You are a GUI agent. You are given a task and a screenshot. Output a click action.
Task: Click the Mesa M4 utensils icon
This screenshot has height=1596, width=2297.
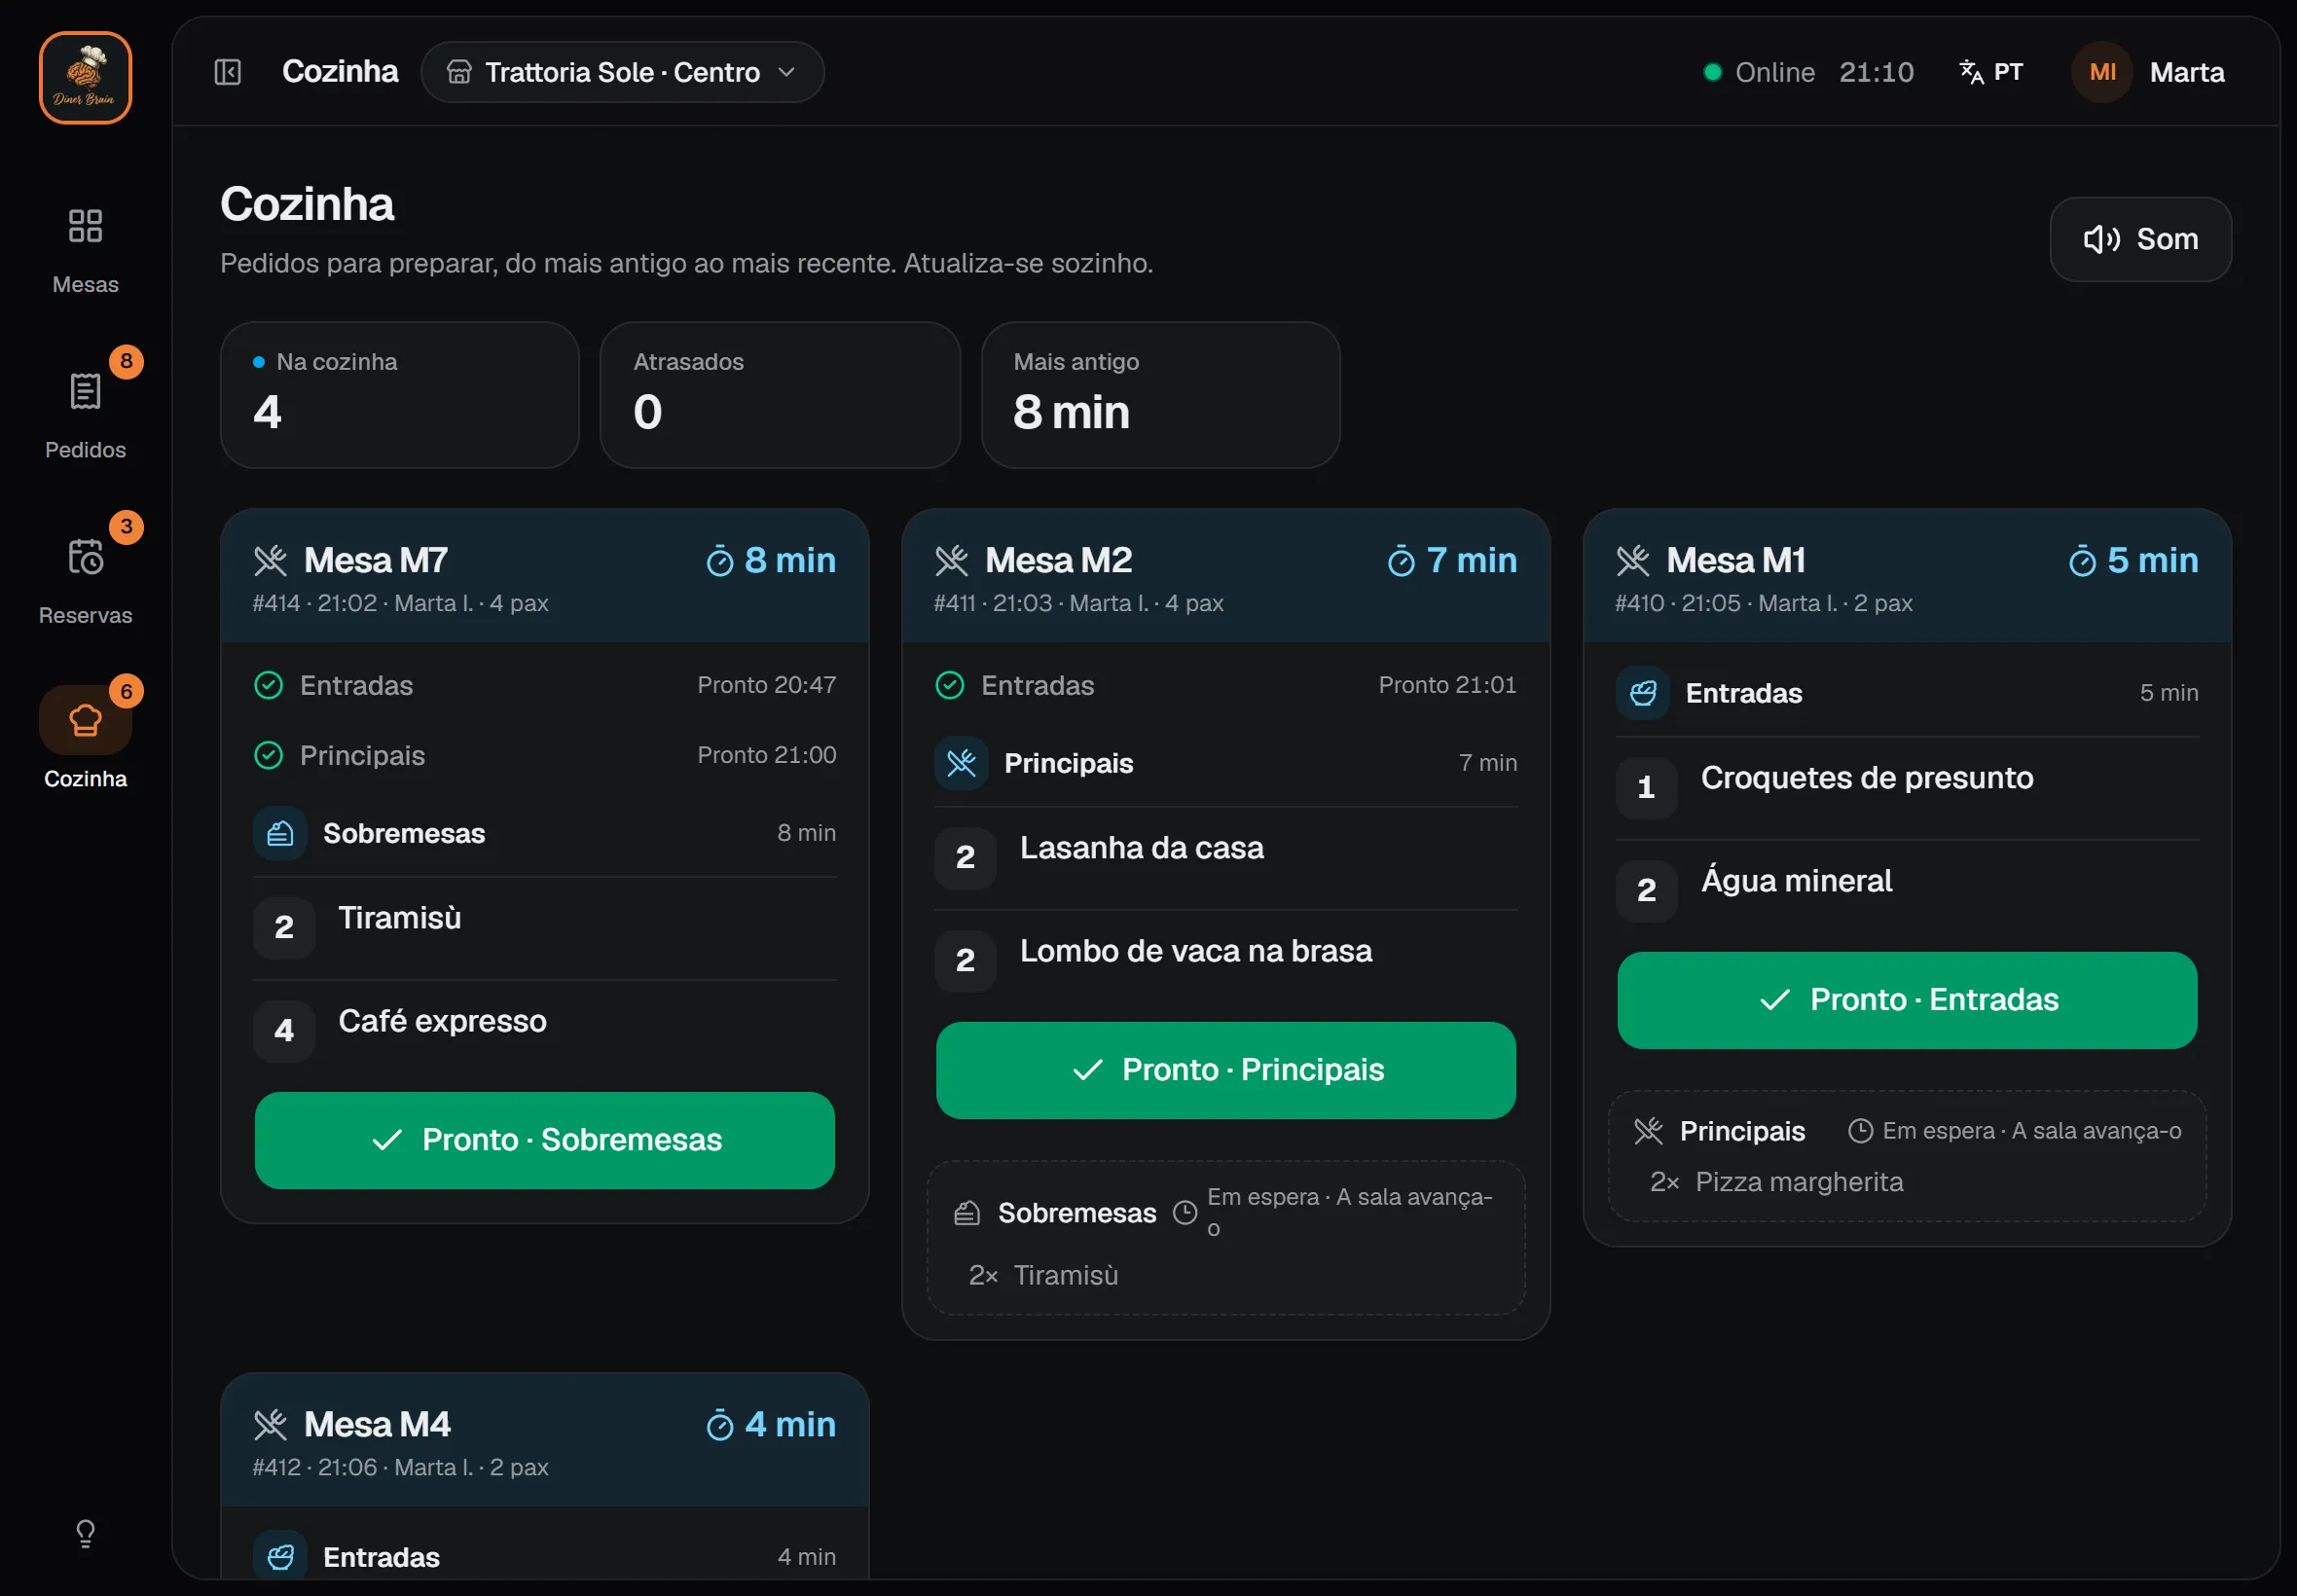[x=270, y=1425]
